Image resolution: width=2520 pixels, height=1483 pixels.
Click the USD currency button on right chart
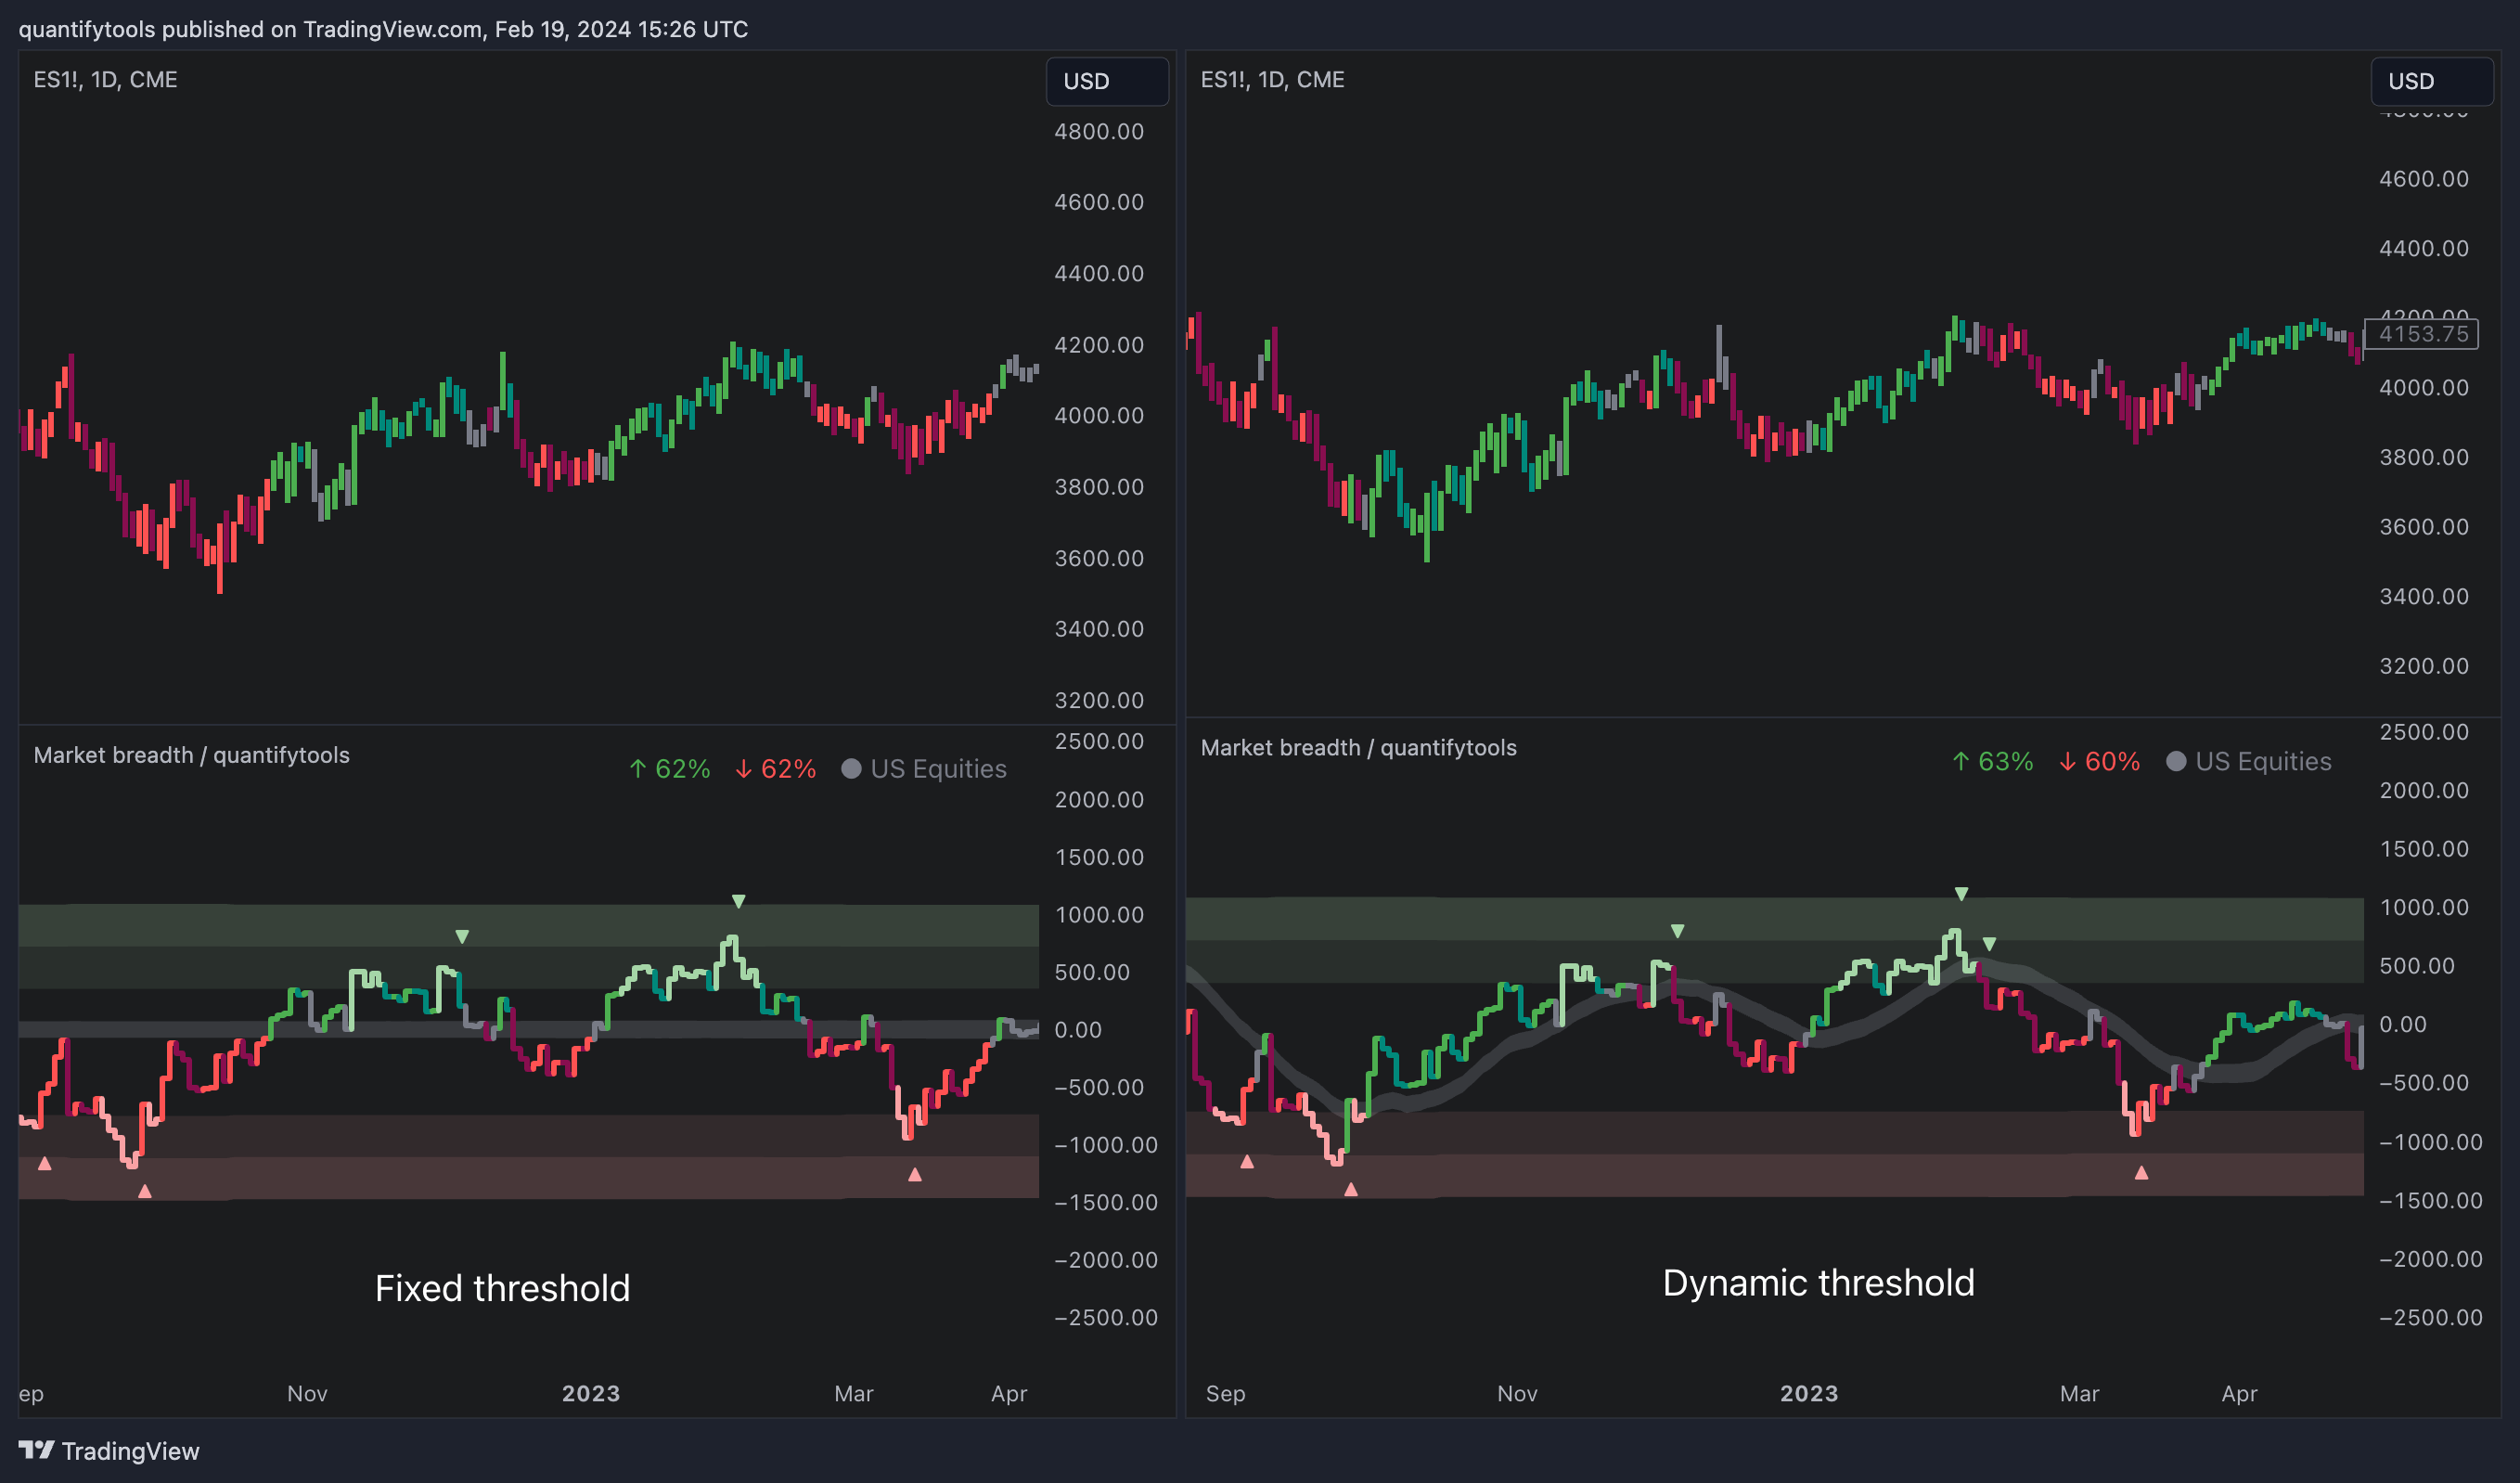pyautogui.click(x=2431, y=81)
